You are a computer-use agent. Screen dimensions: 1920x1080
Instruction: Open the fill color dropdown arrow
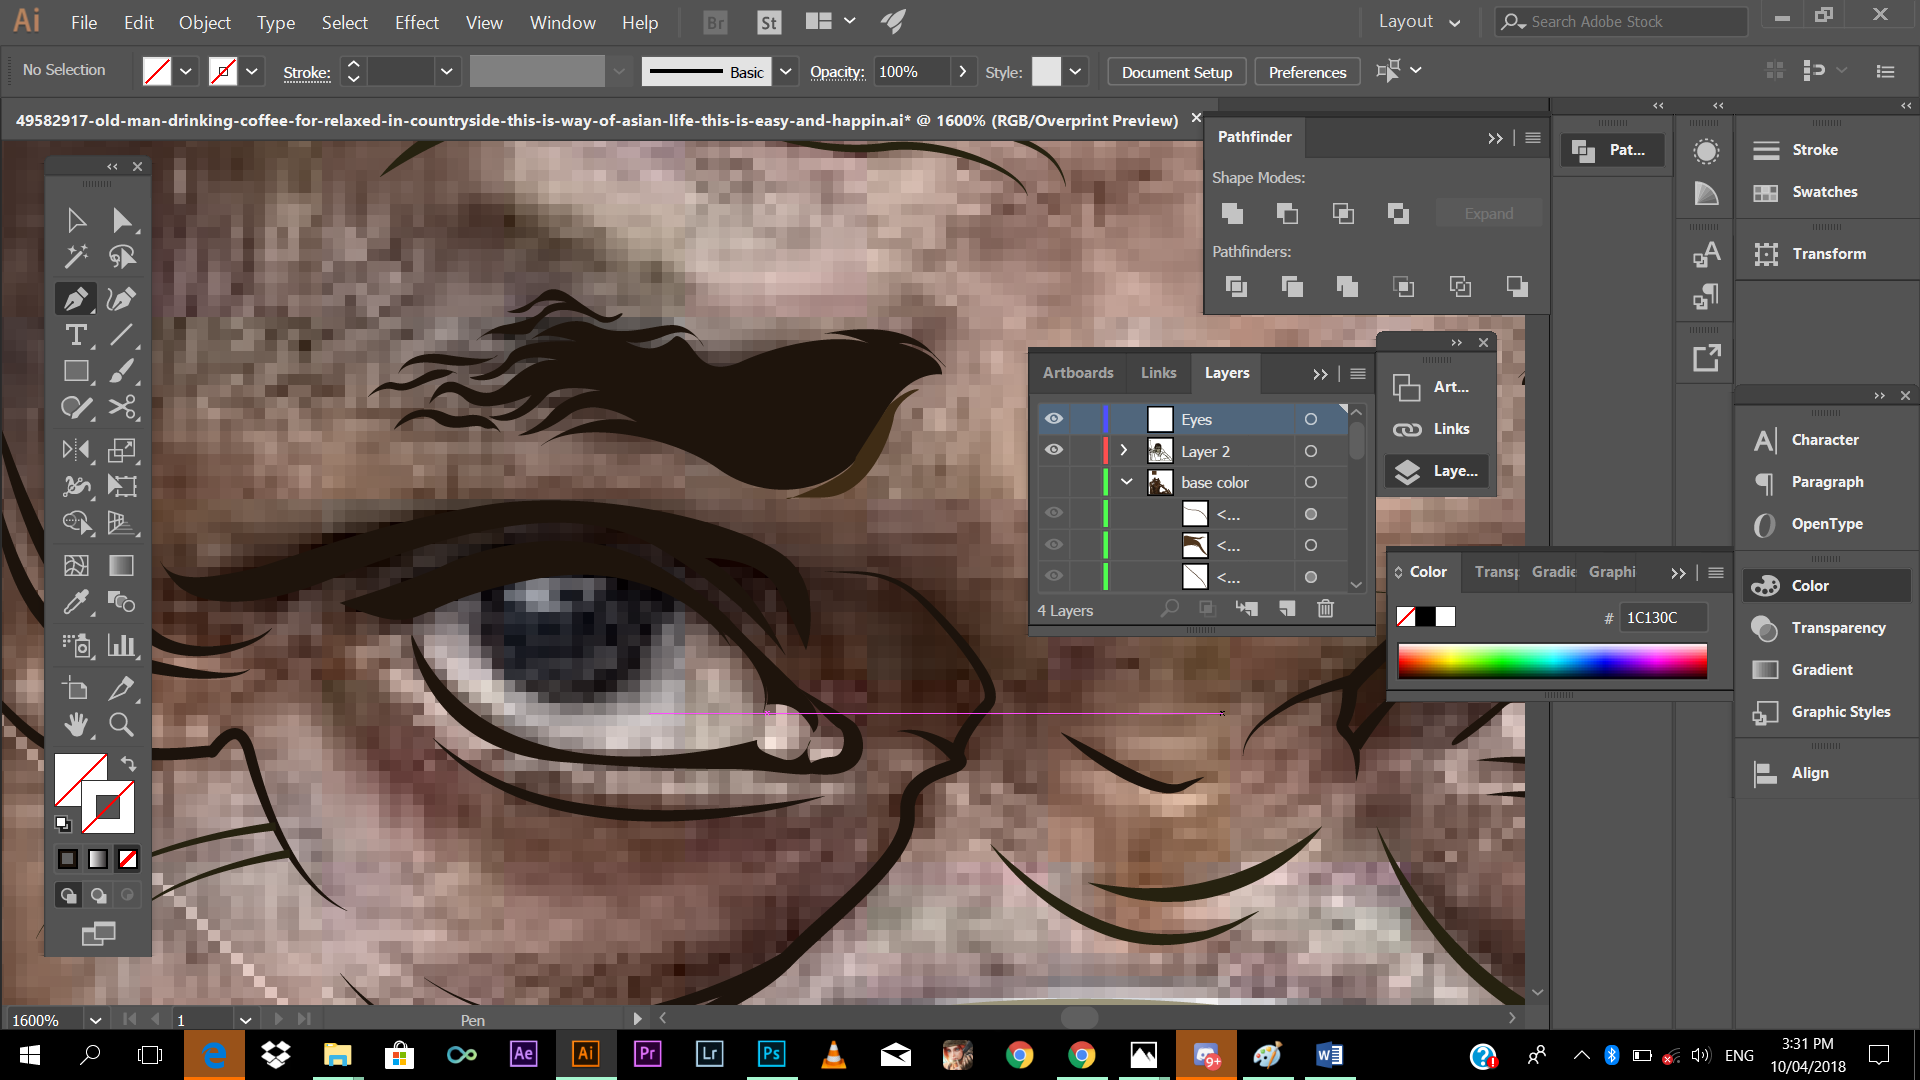pyautogui.click(x=186, y=71)
